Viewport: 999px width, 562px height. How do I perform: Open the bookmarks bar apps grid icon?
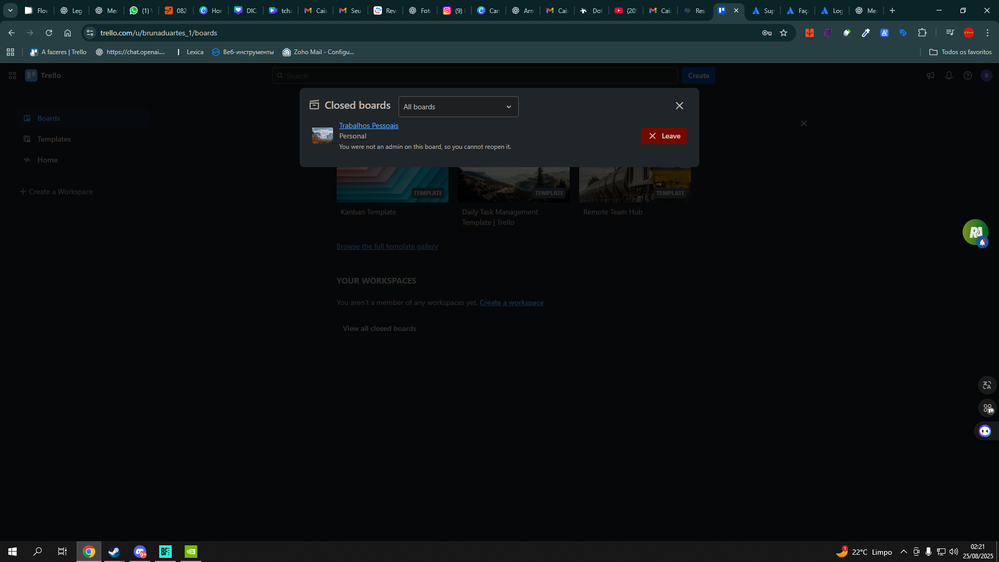pyautogui.click(x=10, y=52)
